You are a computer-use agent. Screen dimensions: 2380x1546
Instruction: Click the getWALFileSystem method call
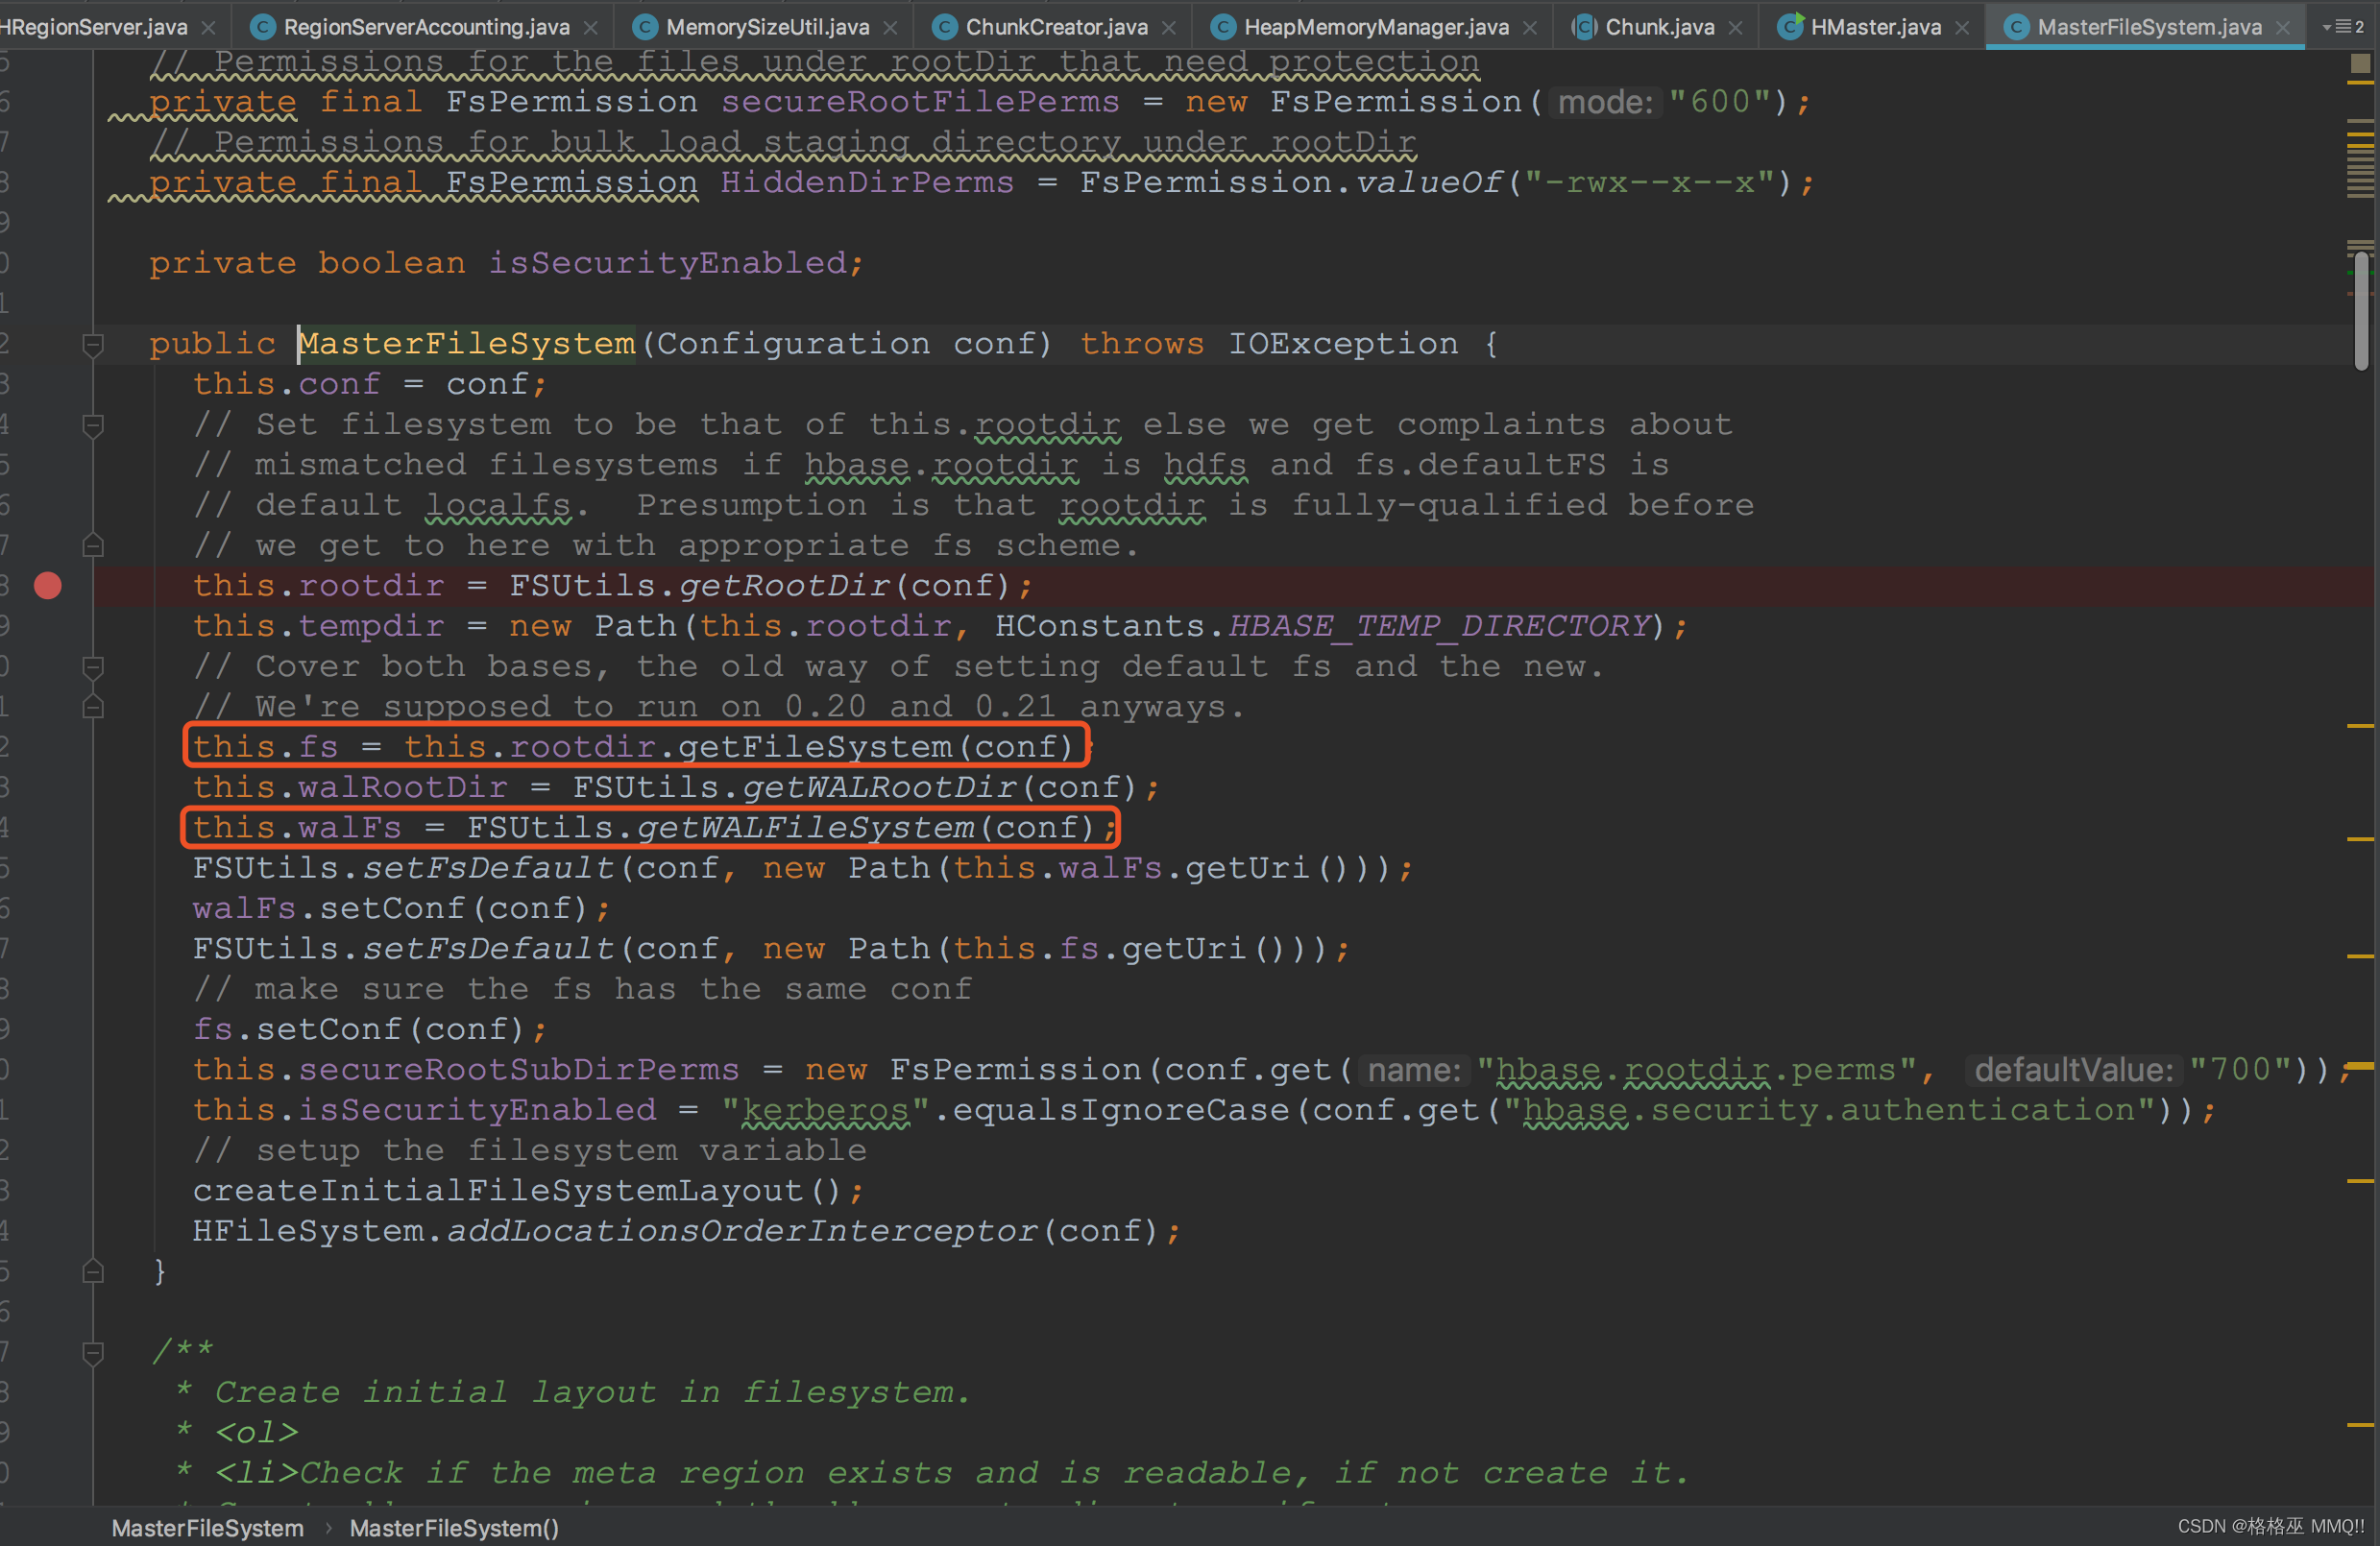tap(805, 828)
